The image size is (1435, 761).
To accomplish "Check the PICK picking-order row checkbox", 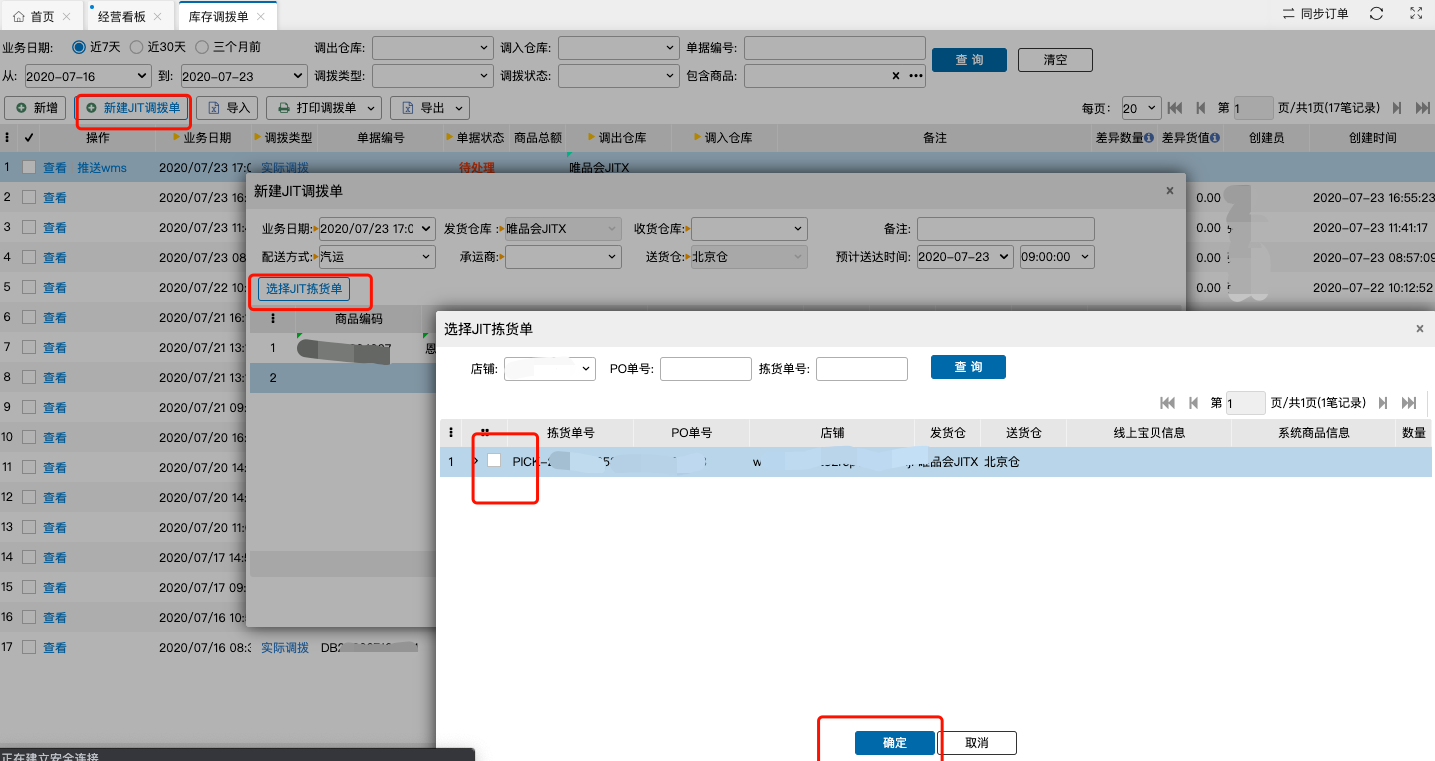I will point(494,461).
